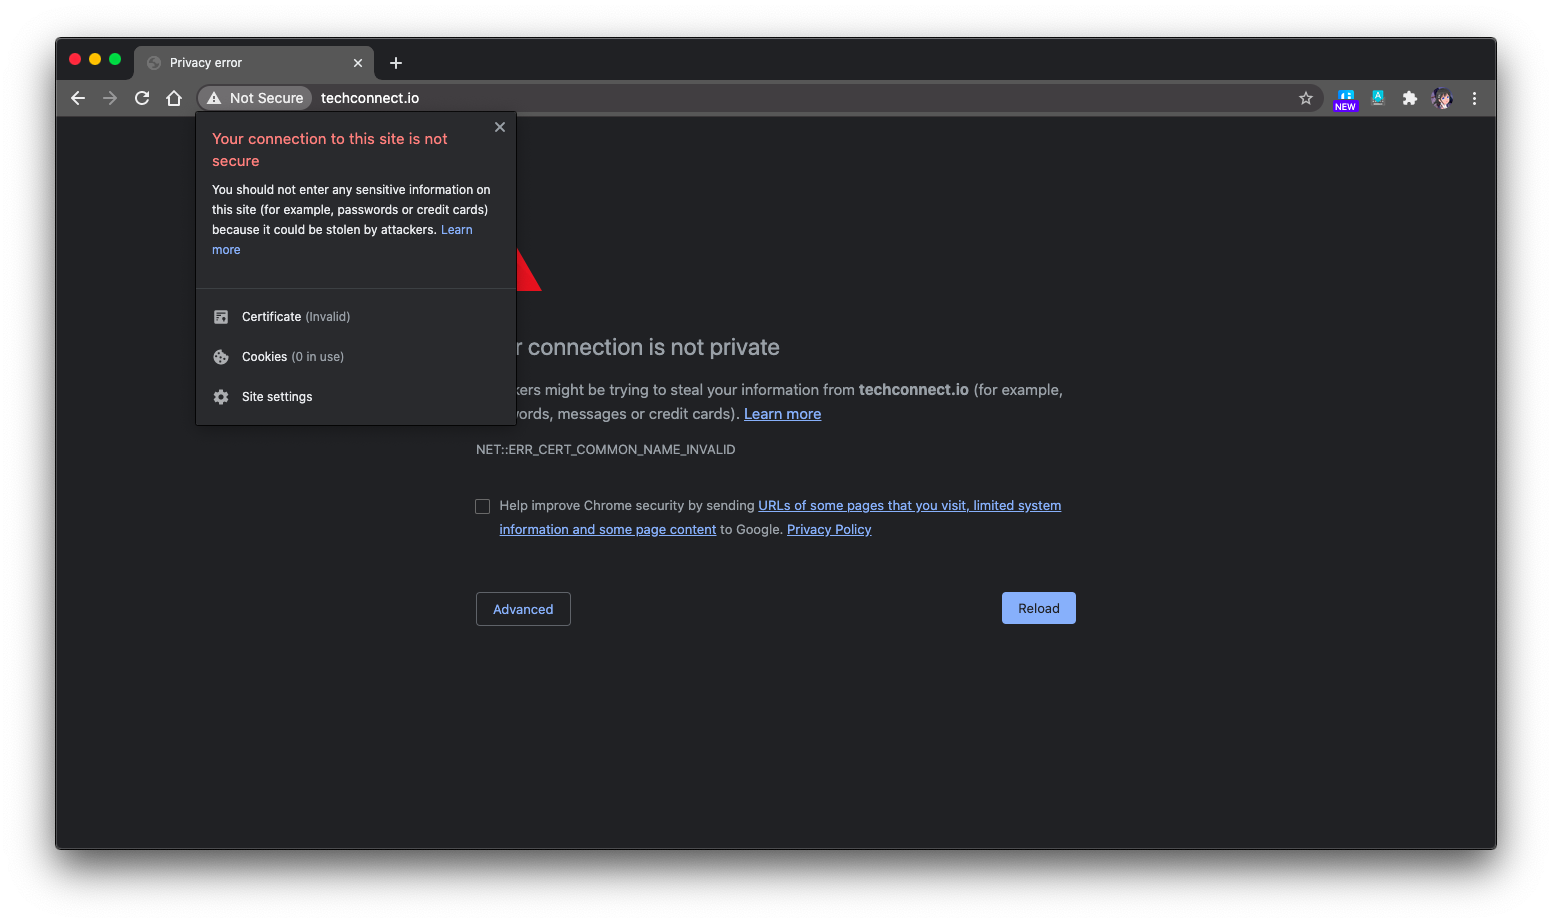
Task: Open the certificate icon in popup
Action: [x=221, y=317]
